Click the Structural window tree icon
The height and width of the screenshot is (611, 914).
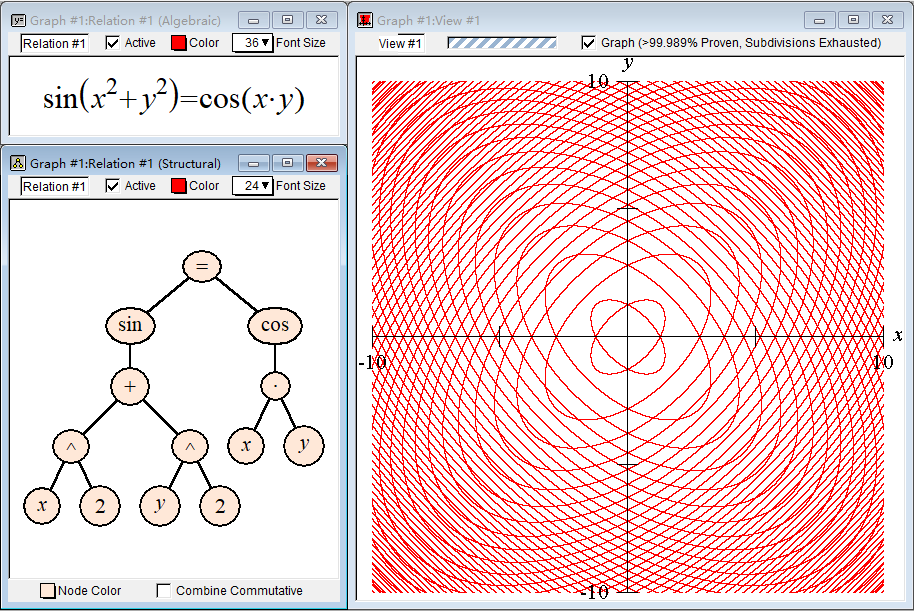coord(17,163)
